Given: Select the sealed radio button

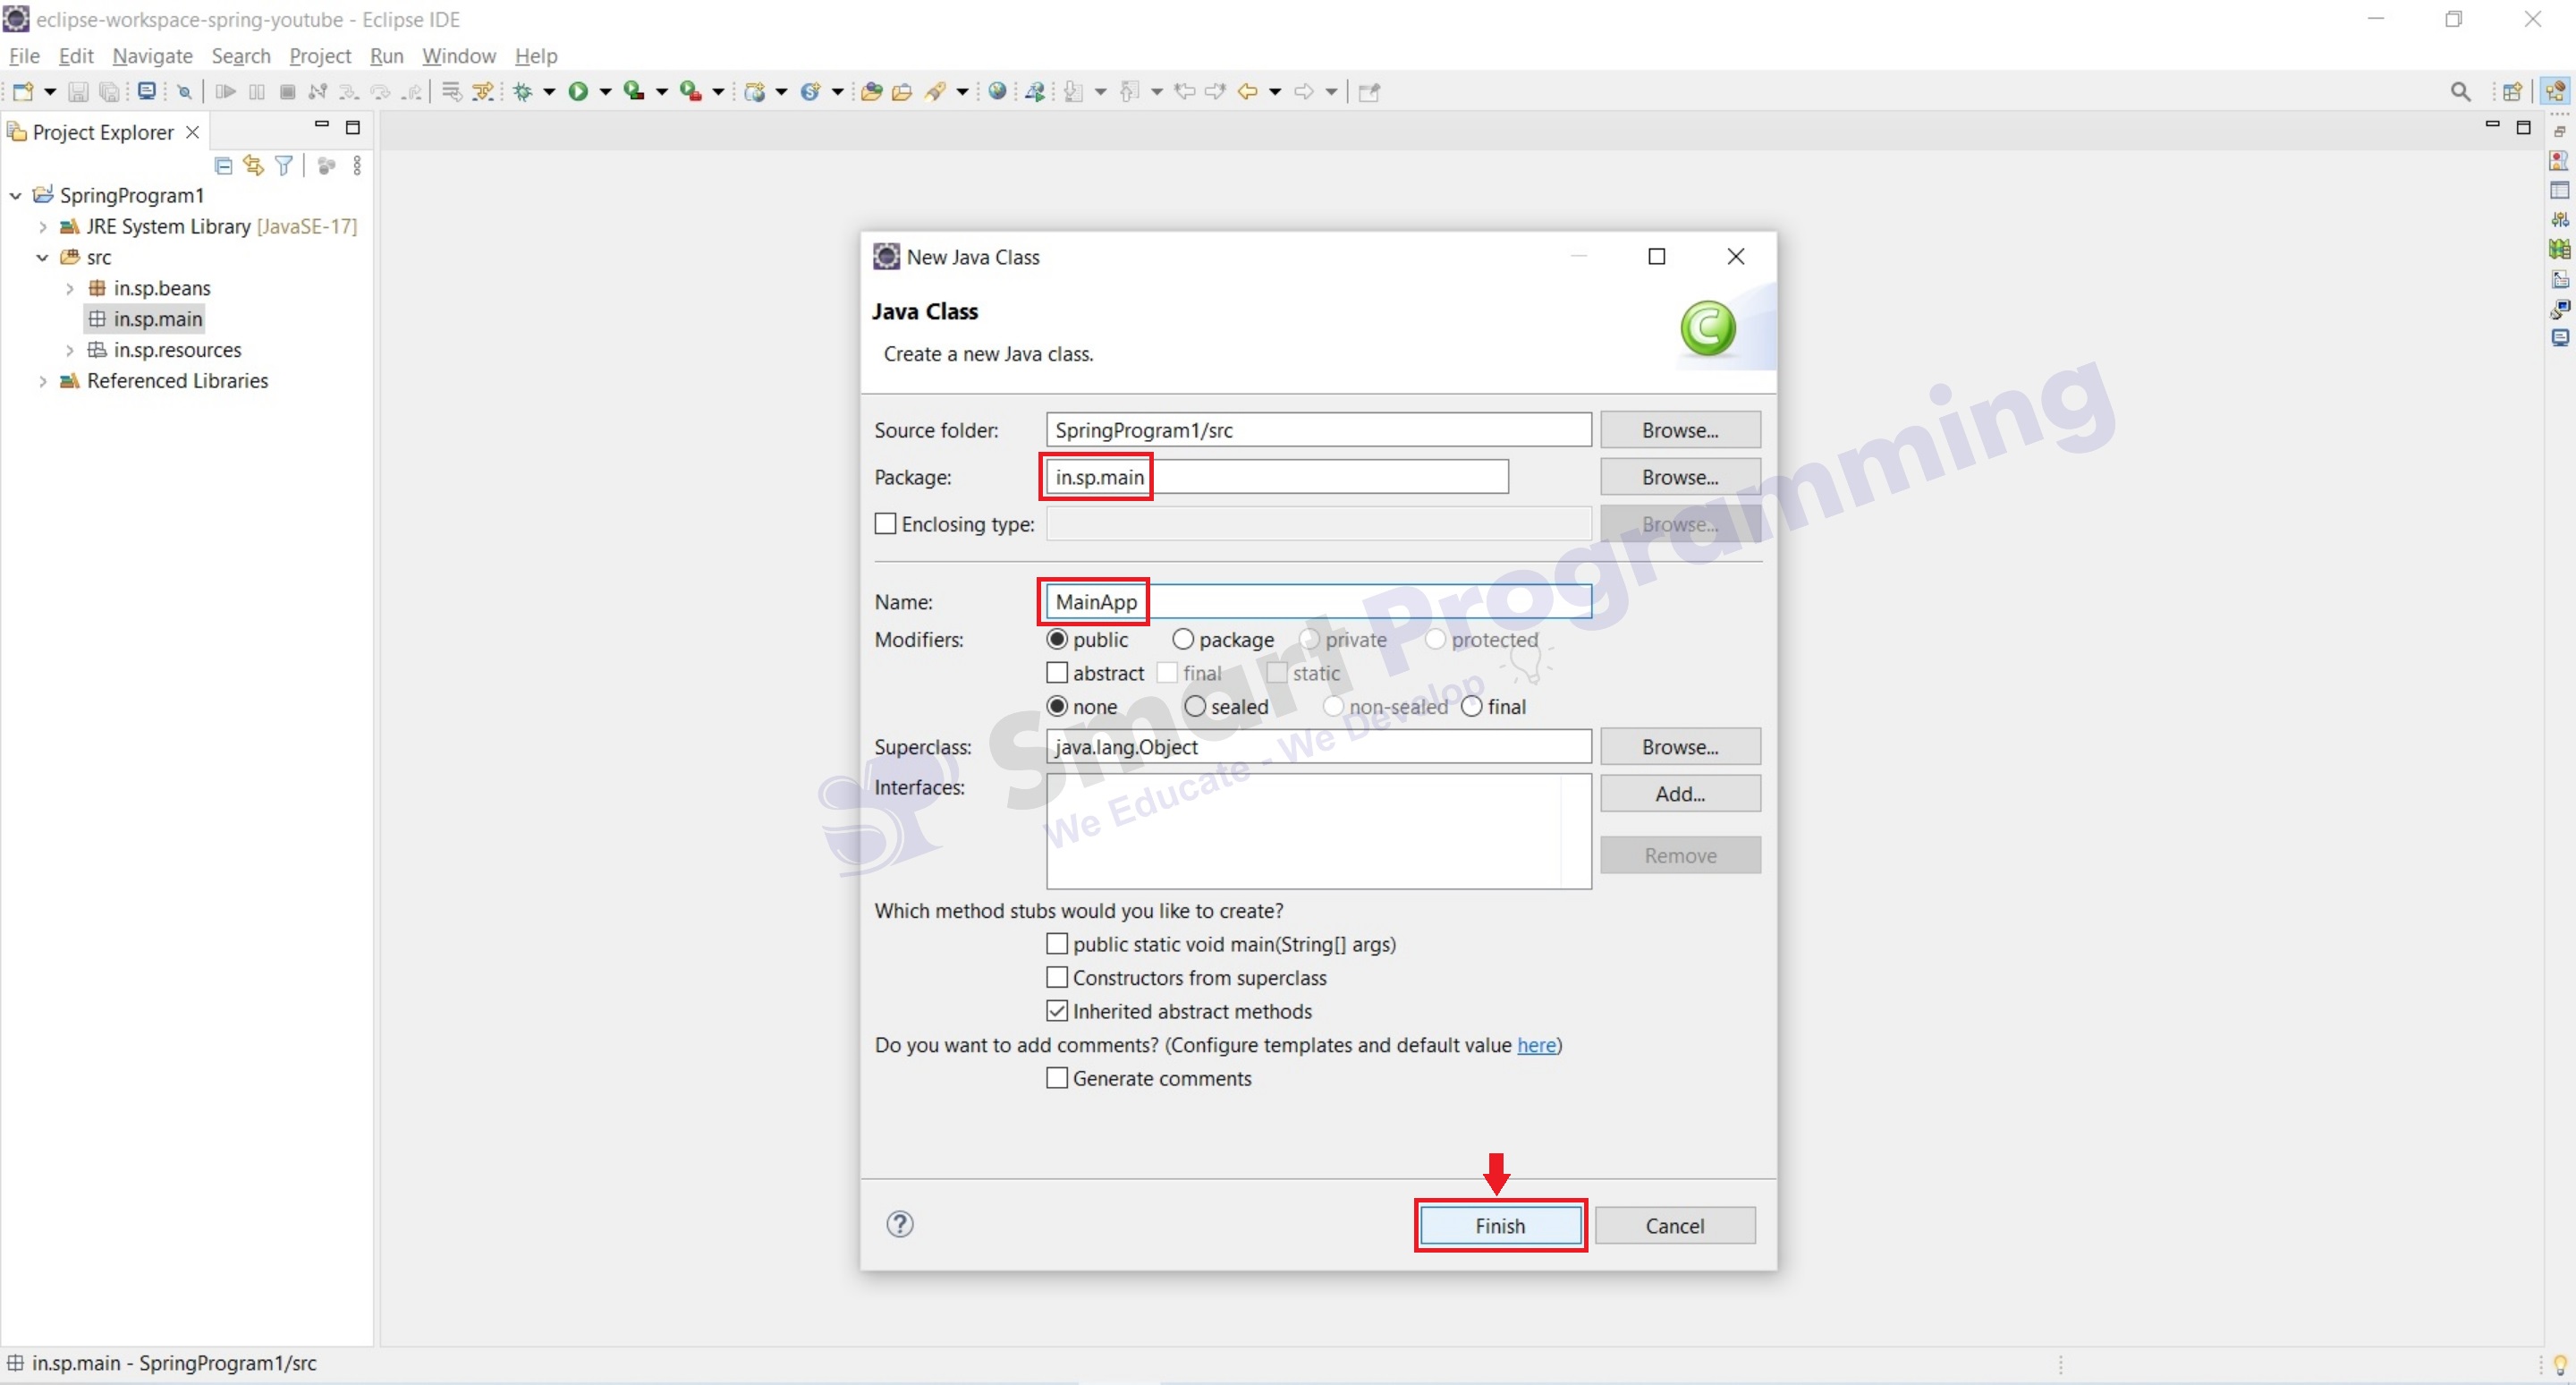Looking at the screenshot, I should (x=1195, y=706).
